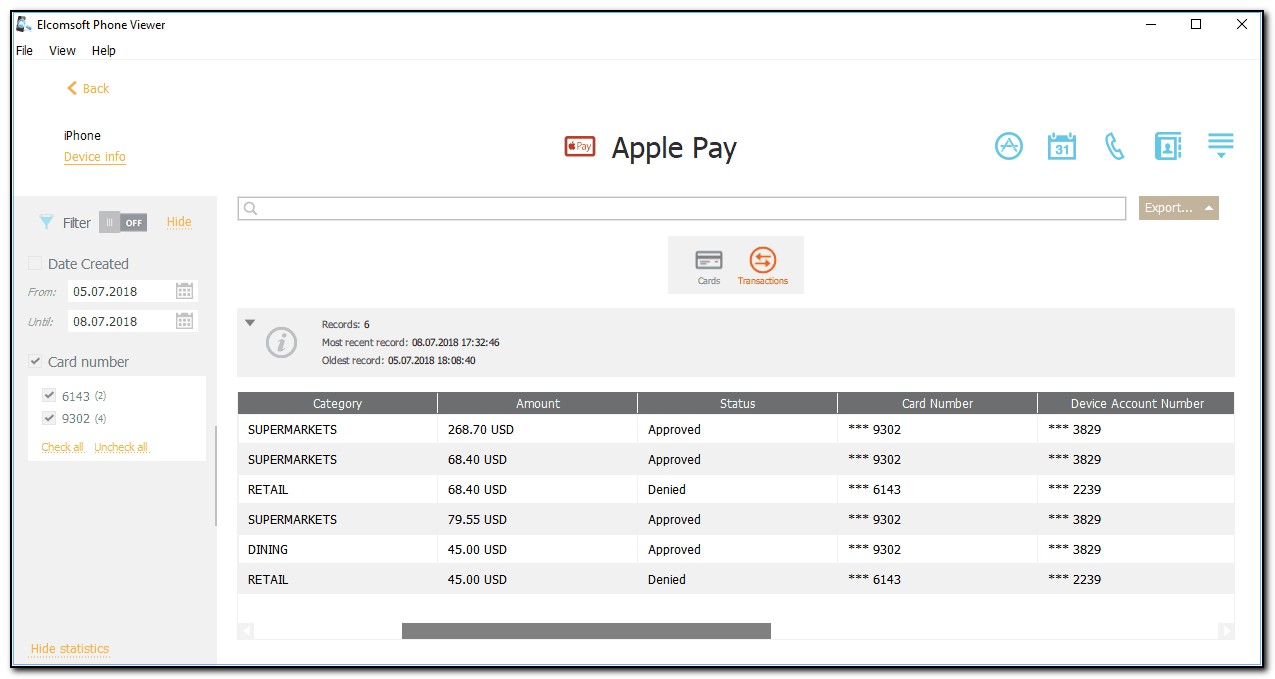Uncheck card number 6143 checkbox
Image resolution: width=1275 pixels, height=679 pixels.
pyautogui.click(x=49, y=396)
